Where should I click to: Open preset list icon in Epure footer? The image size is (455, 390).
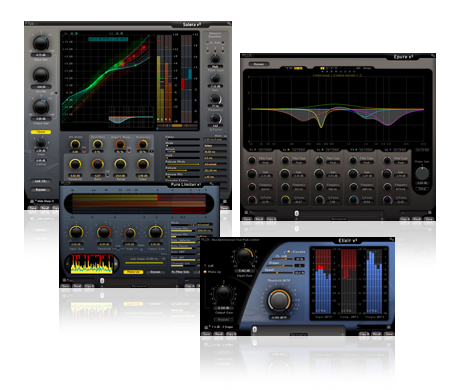click(x=246, y=212)
